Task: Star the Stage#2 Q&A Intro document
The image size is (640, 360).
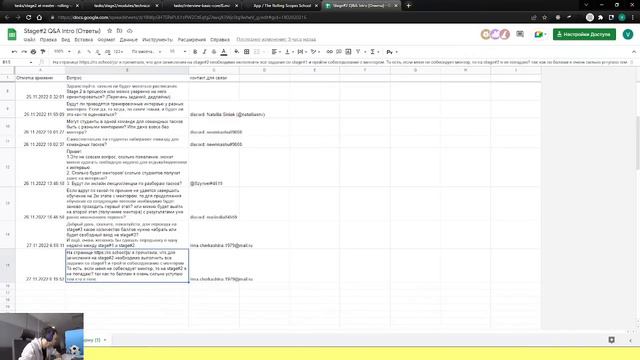Action: click(109, 31)
